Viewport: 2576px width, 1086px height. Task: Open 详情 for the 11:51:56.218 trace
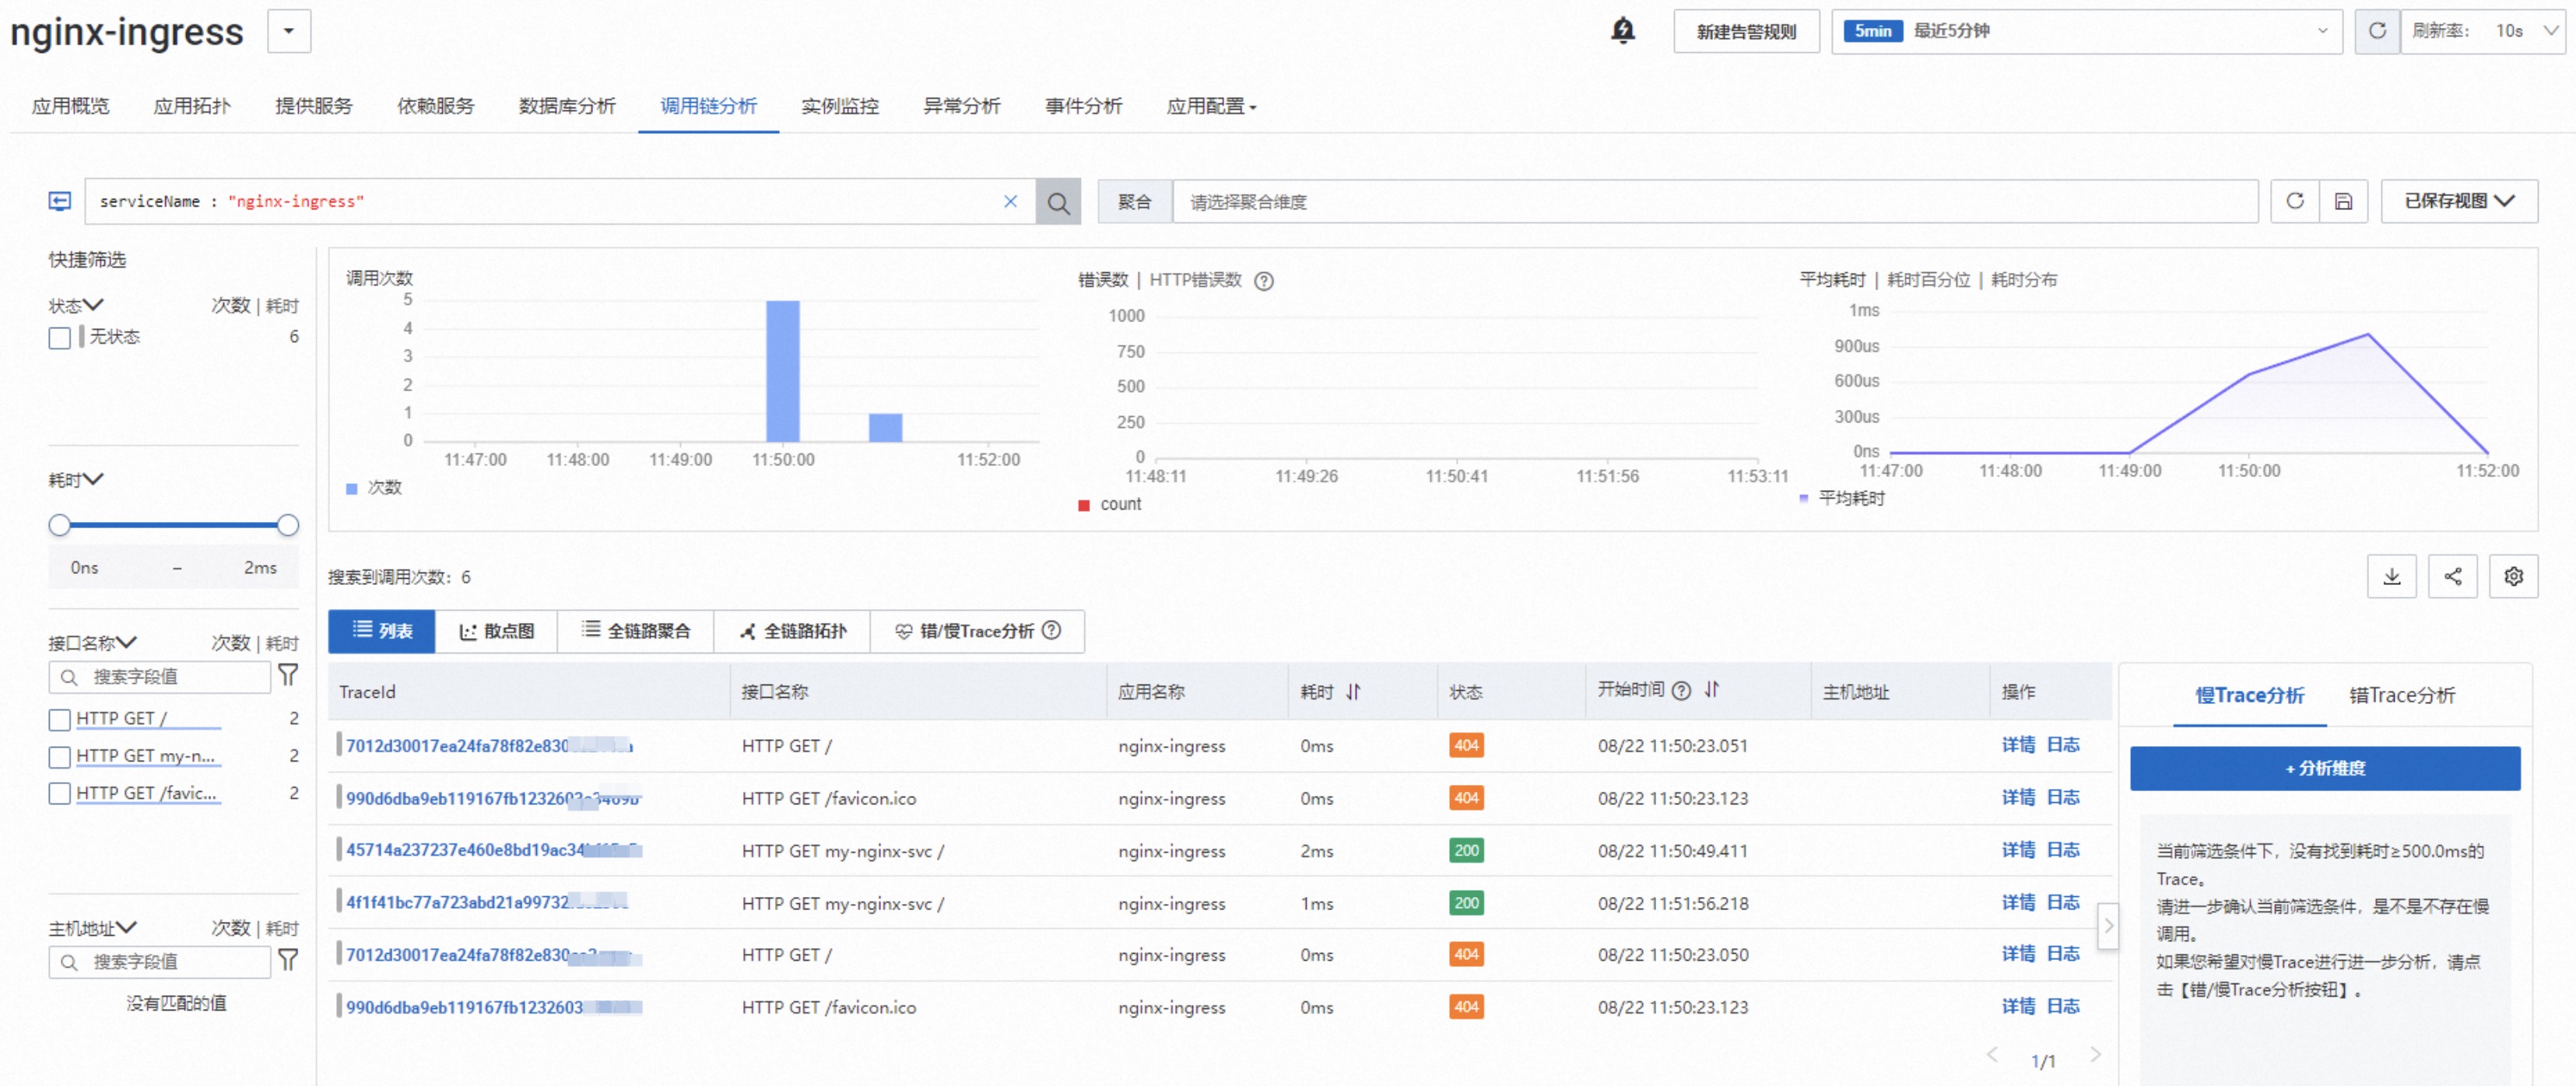pos(2018,902)
